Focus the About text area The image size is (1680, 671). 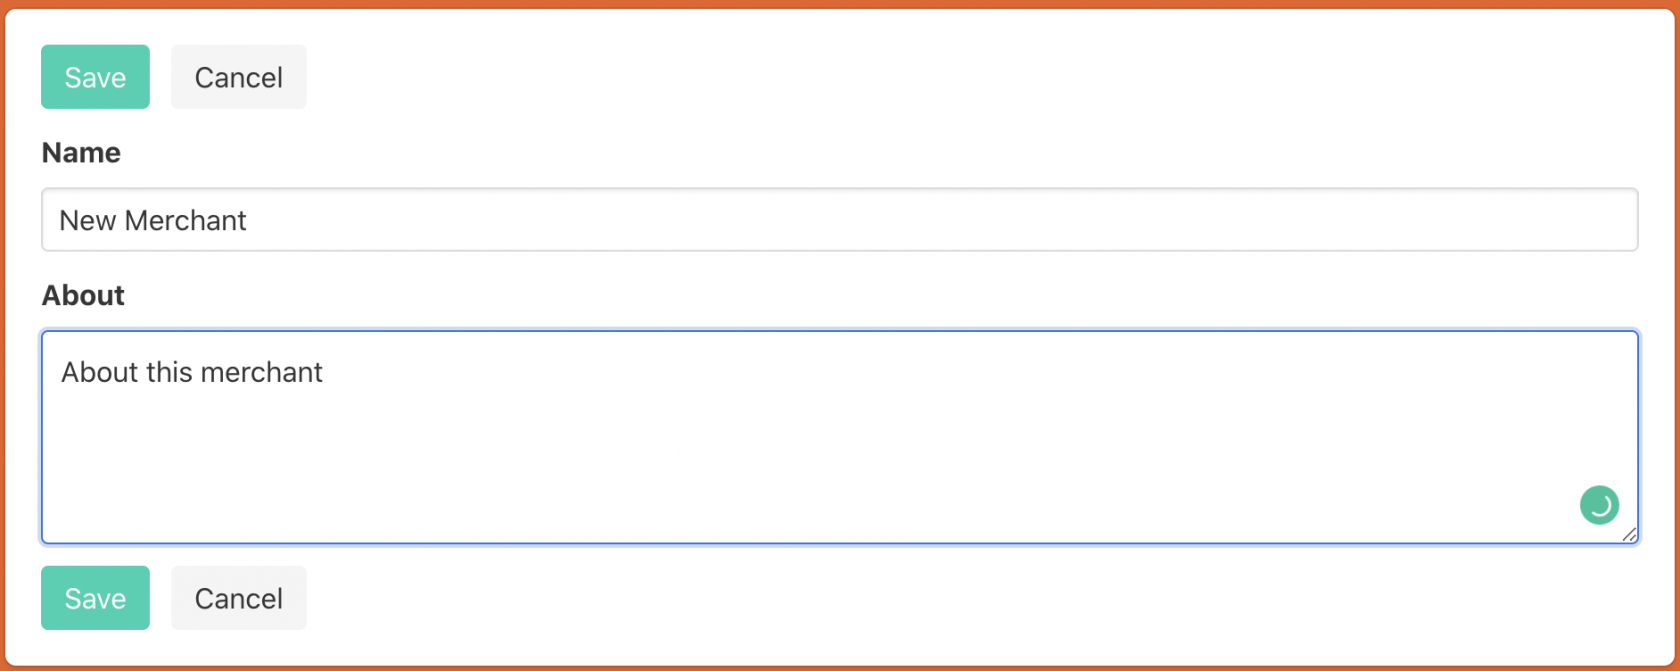click(840, 438)
